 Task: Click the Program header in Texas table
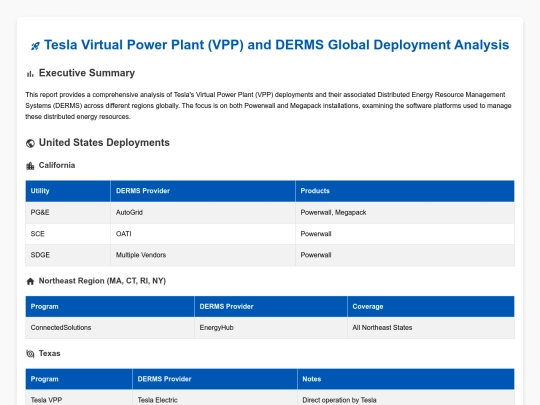click(x=79, y=379)
